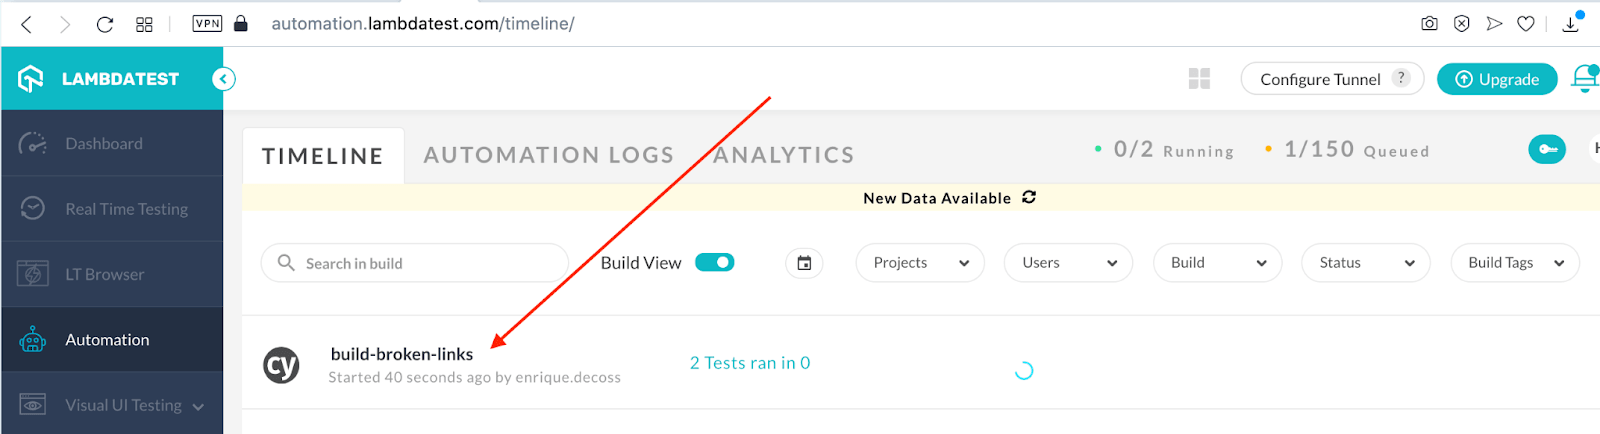Click the Started 40 seconds ago text

tap(475, 377)
